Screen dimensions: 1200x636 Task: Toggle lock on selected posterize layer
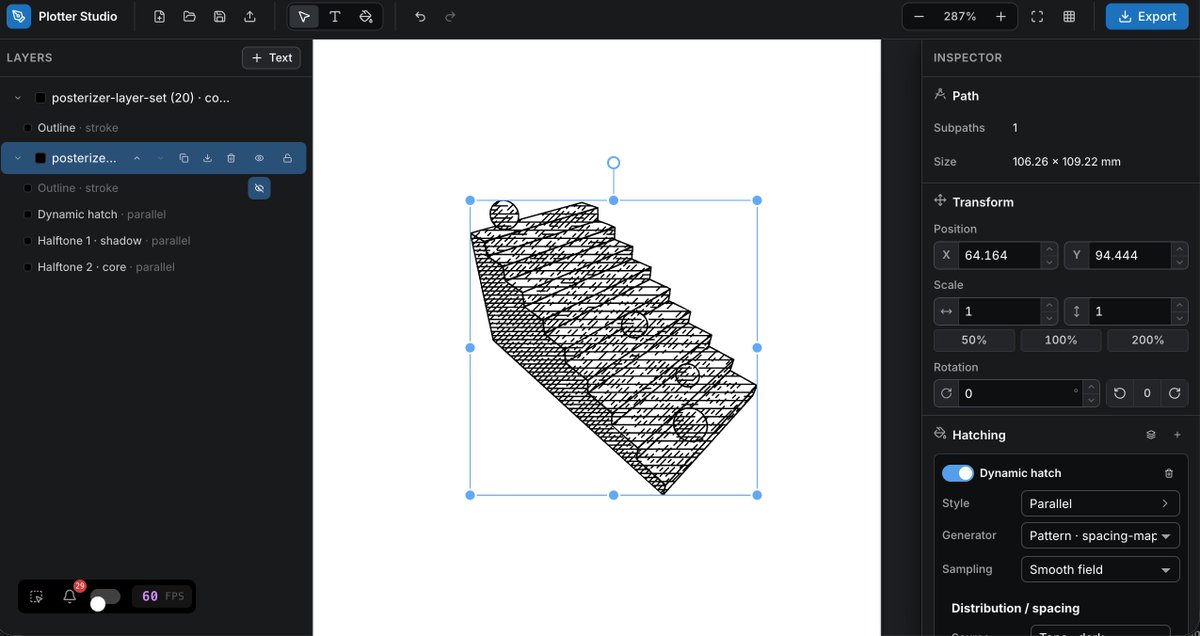tap(287, 158)
